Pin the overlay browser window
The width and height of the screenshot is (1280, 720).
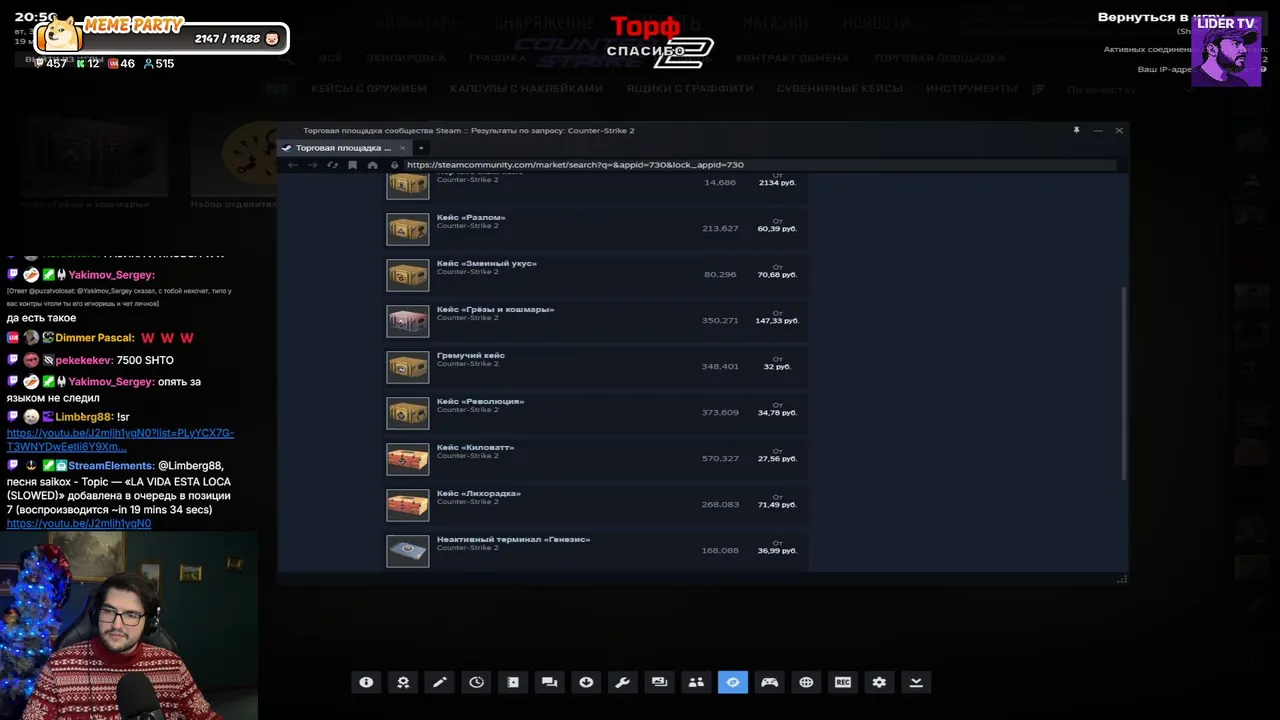coord(1076,130)
